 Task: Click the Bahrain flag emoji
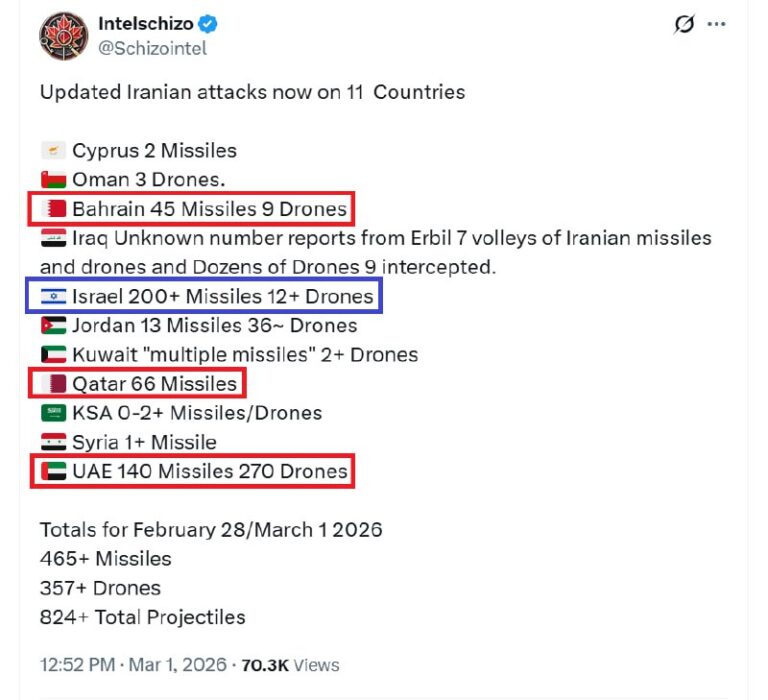click(54, 209)
